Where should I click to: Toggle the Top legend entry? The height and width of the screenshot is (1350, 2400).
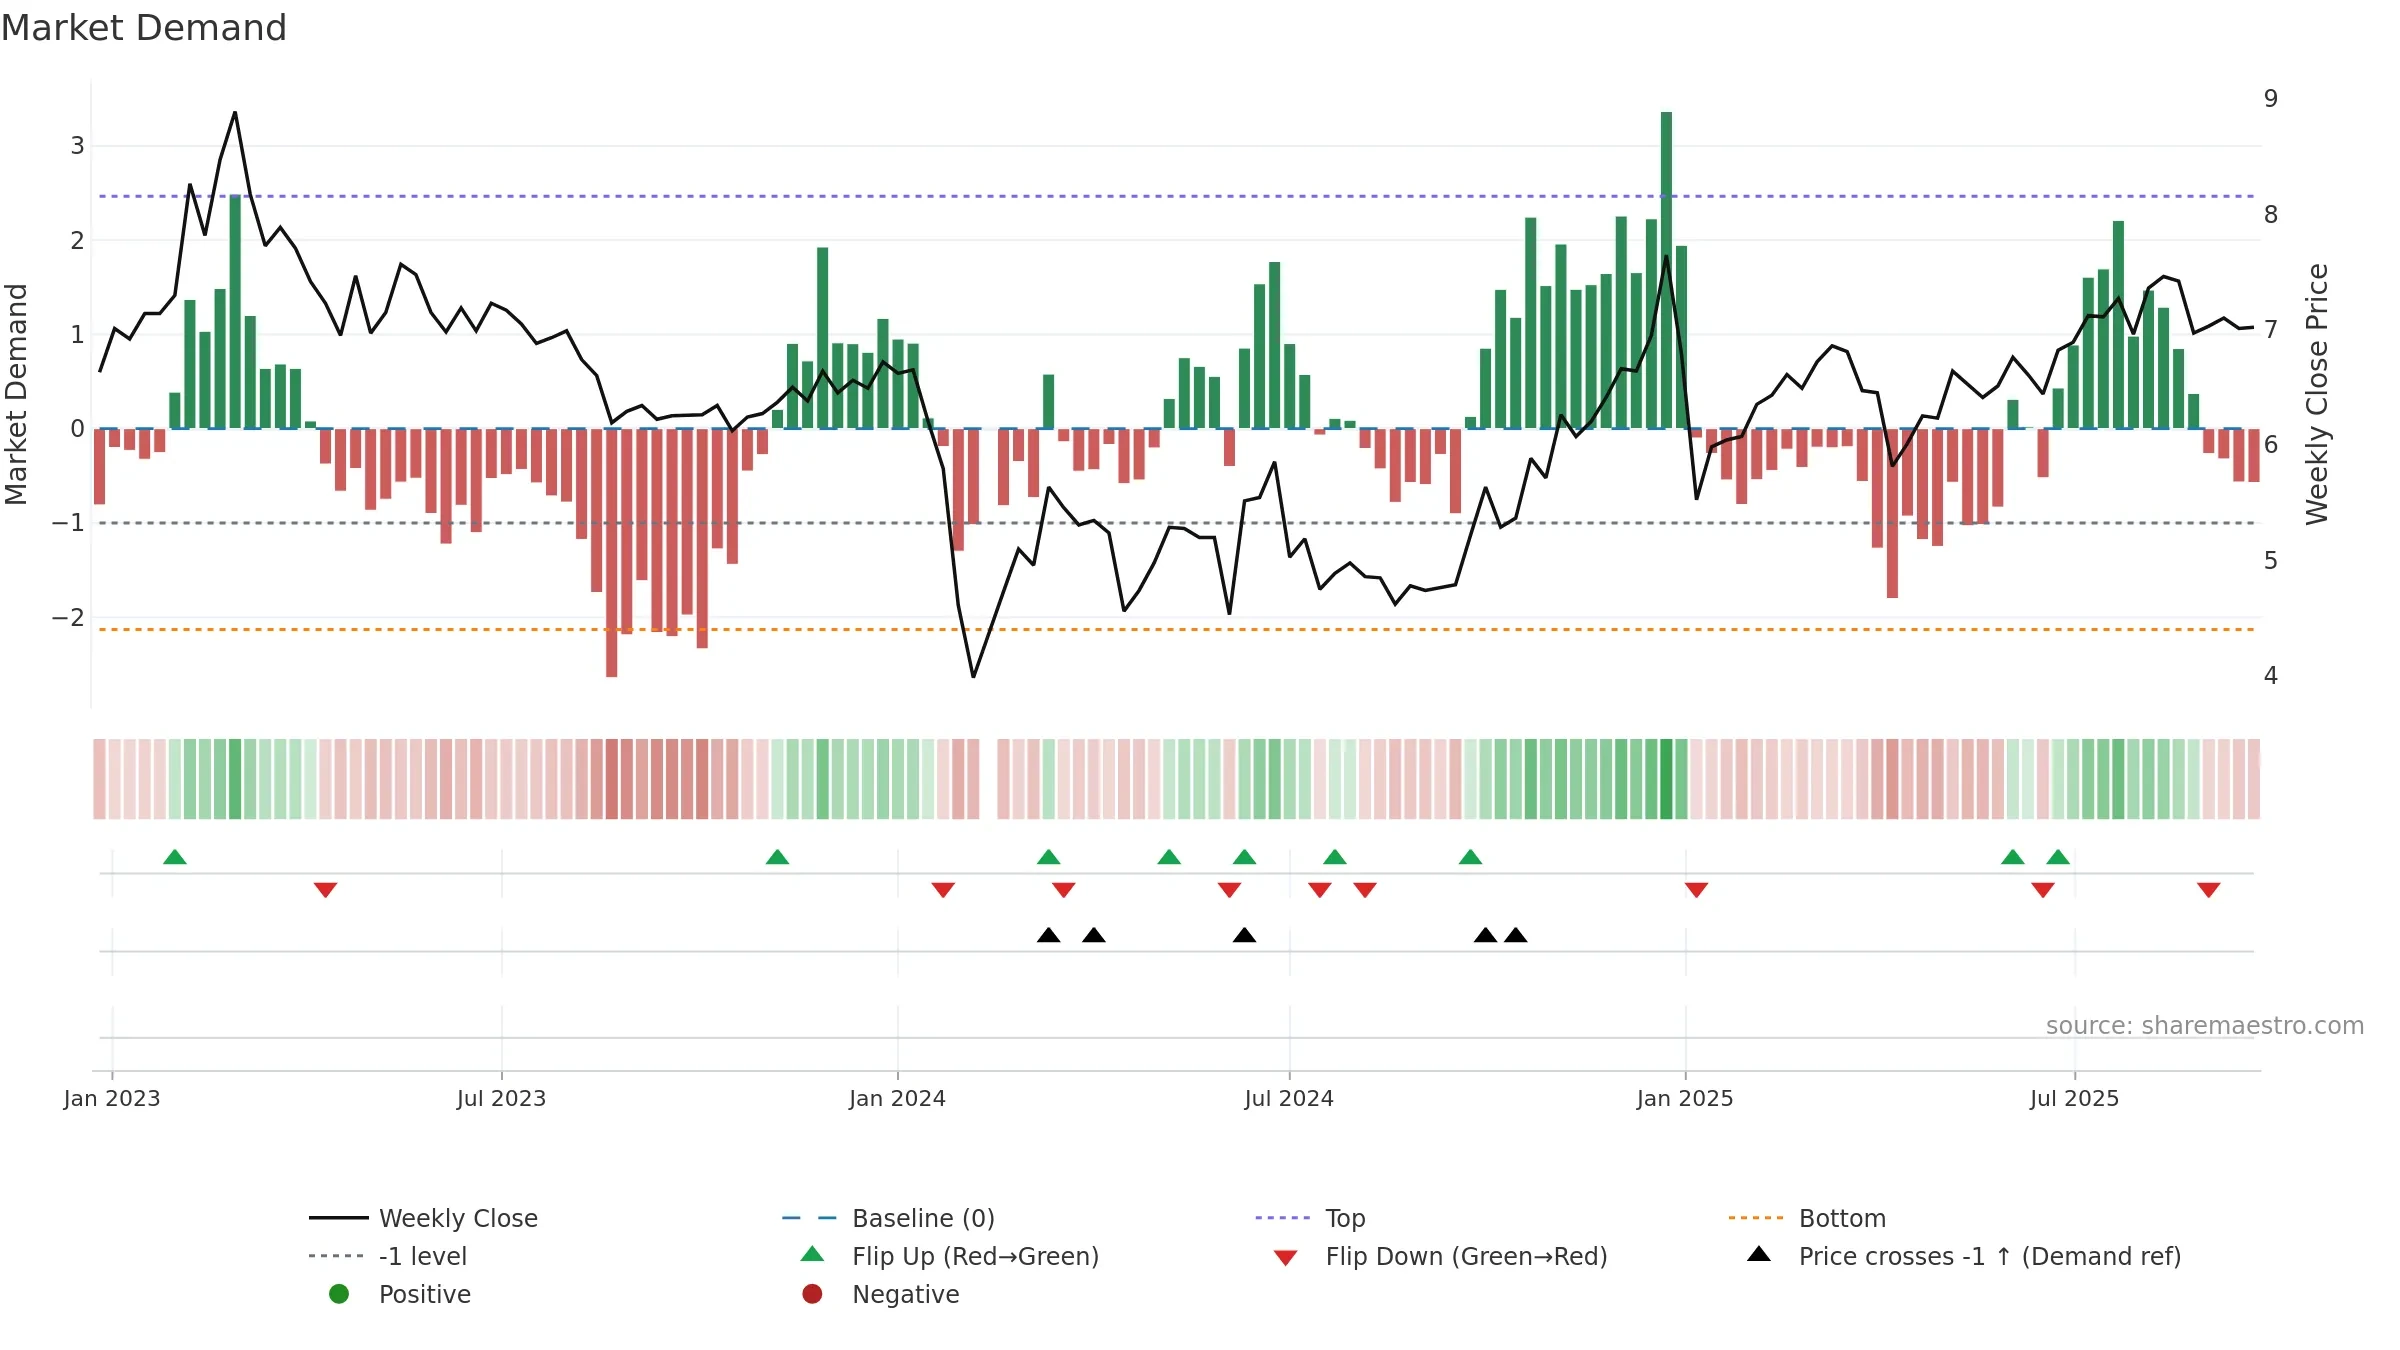pyautogui.click(x=1310, y=1218)
